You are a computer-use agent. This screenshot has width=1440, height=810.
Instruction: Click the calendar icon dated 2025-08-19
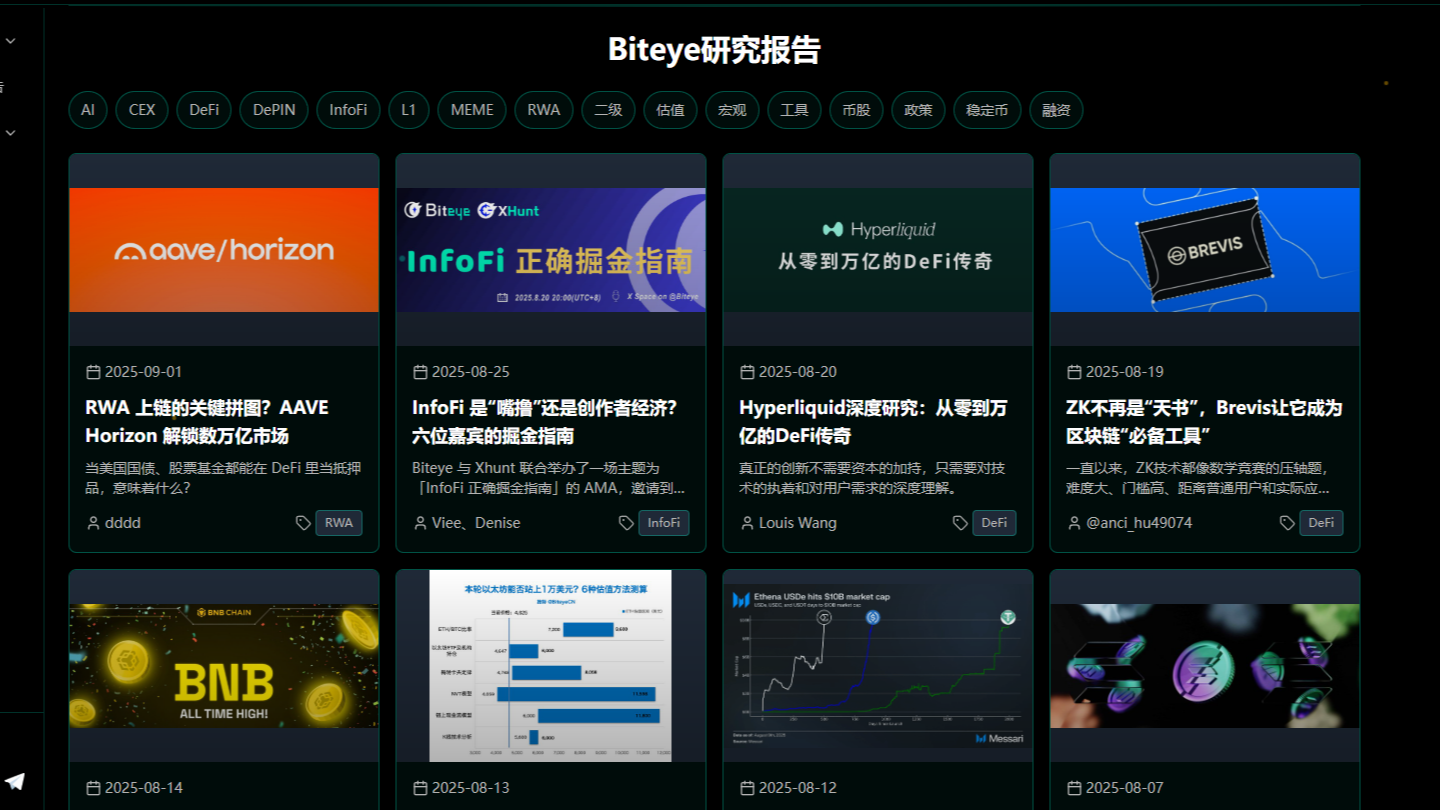(x=1074, y=371)
